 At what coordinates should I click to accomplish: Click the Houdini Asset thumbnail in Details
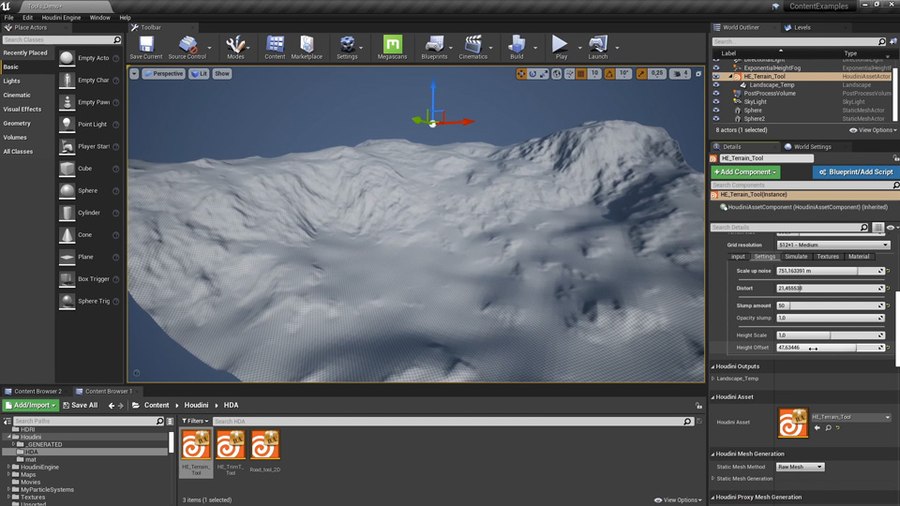point(793,423)
